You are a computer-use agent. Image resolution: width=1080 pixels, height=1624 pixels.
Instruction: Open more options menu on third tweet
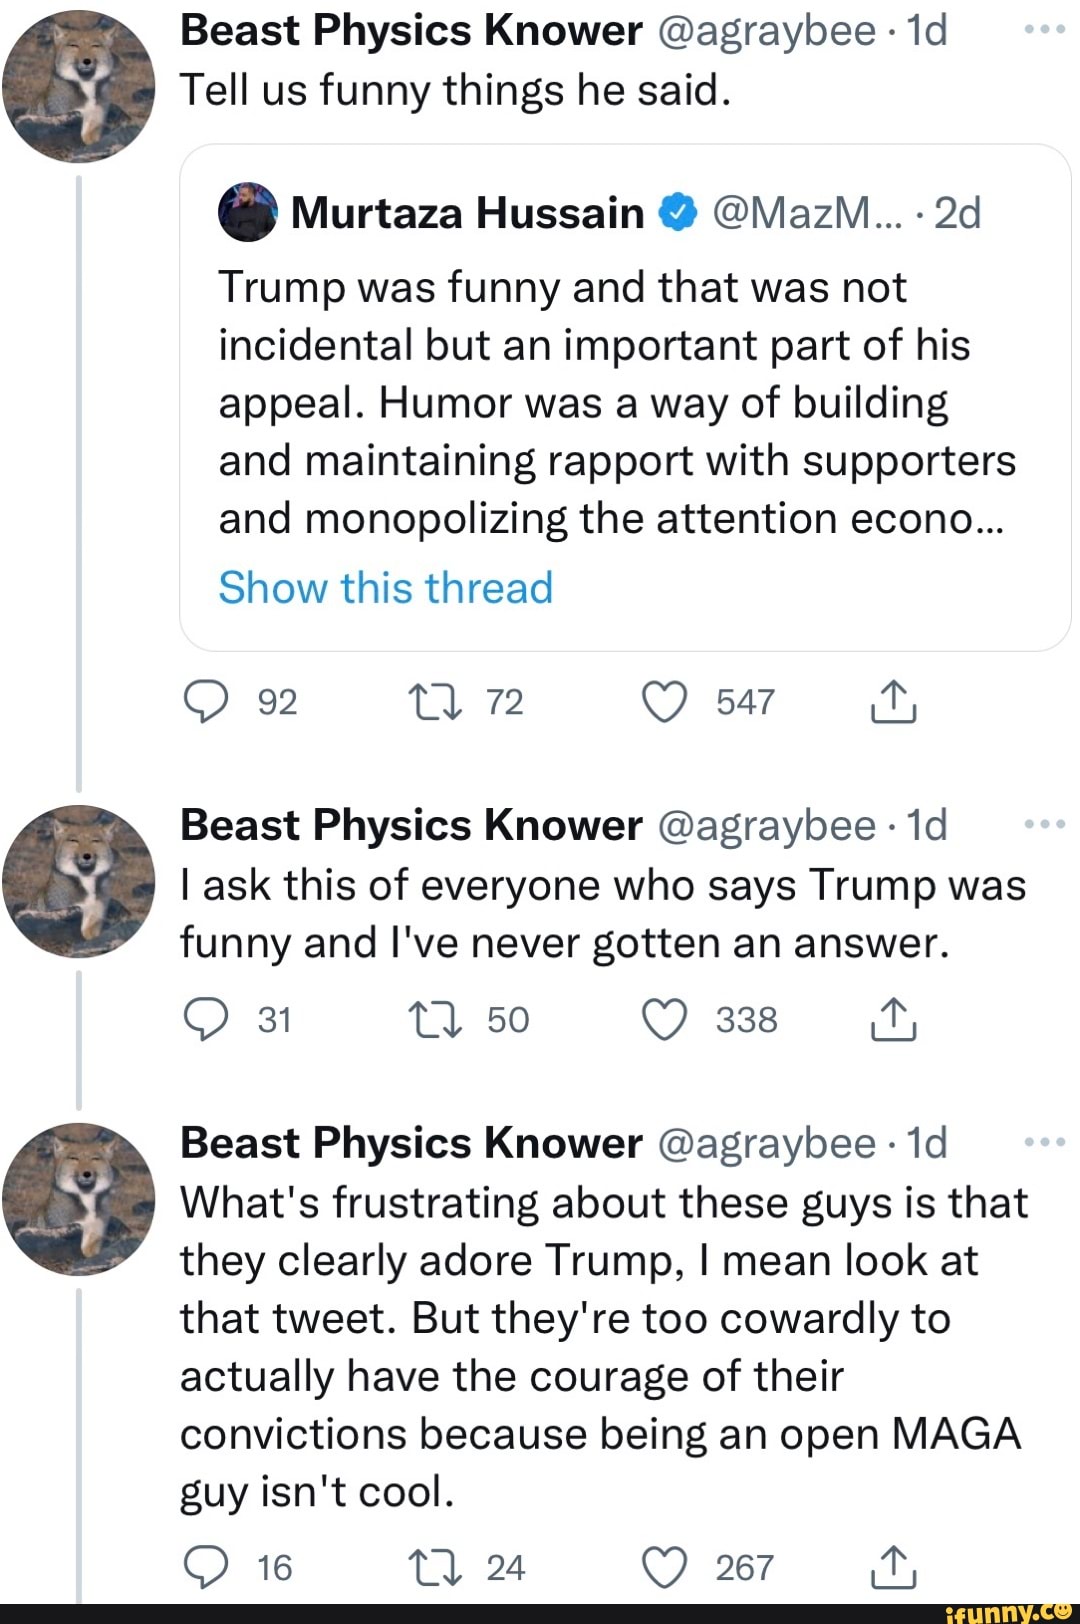[x=1046, y=1142]
